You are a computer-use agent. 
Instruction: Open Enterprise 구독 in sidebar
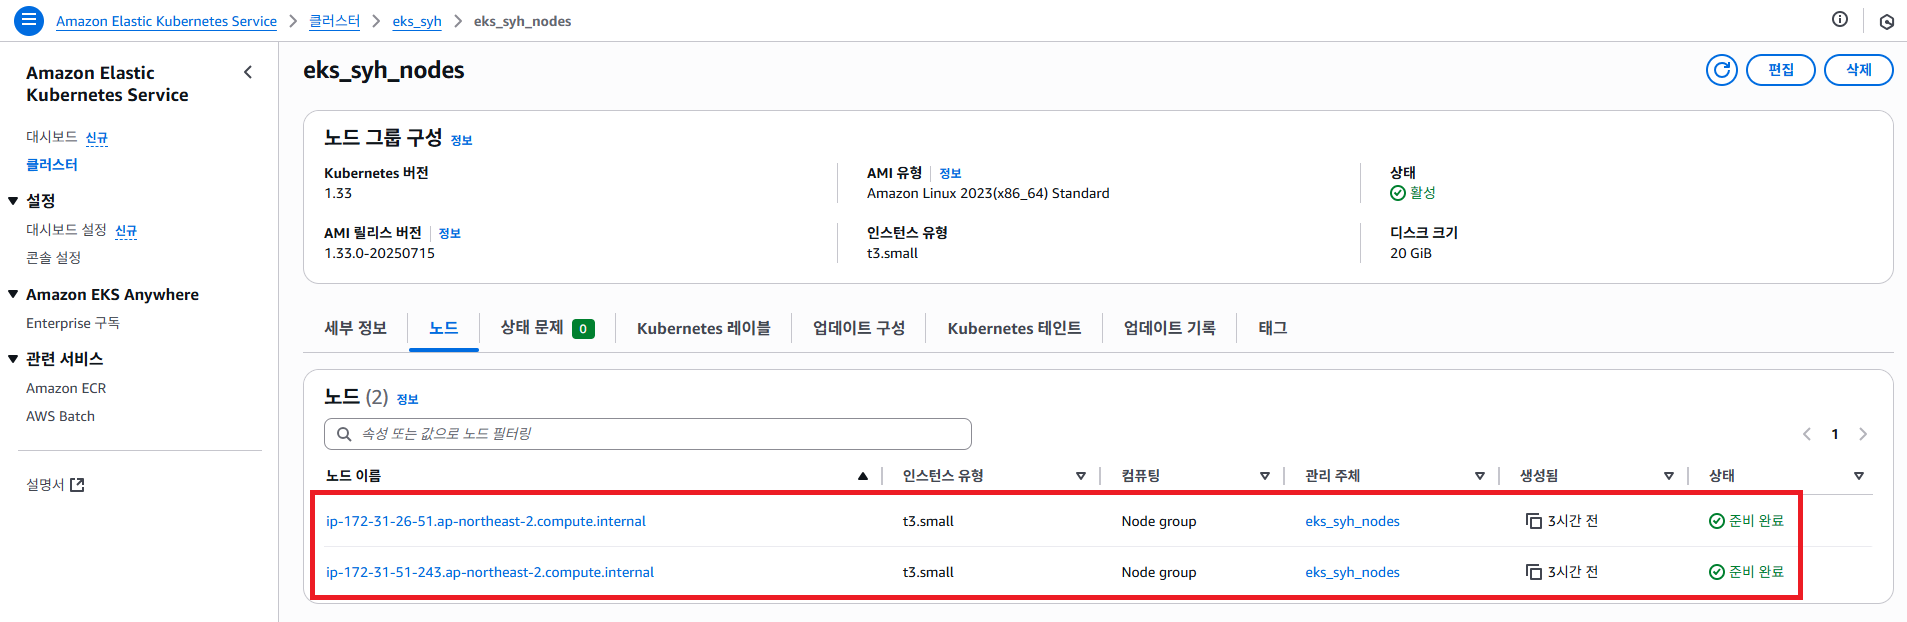coord(73,323)
